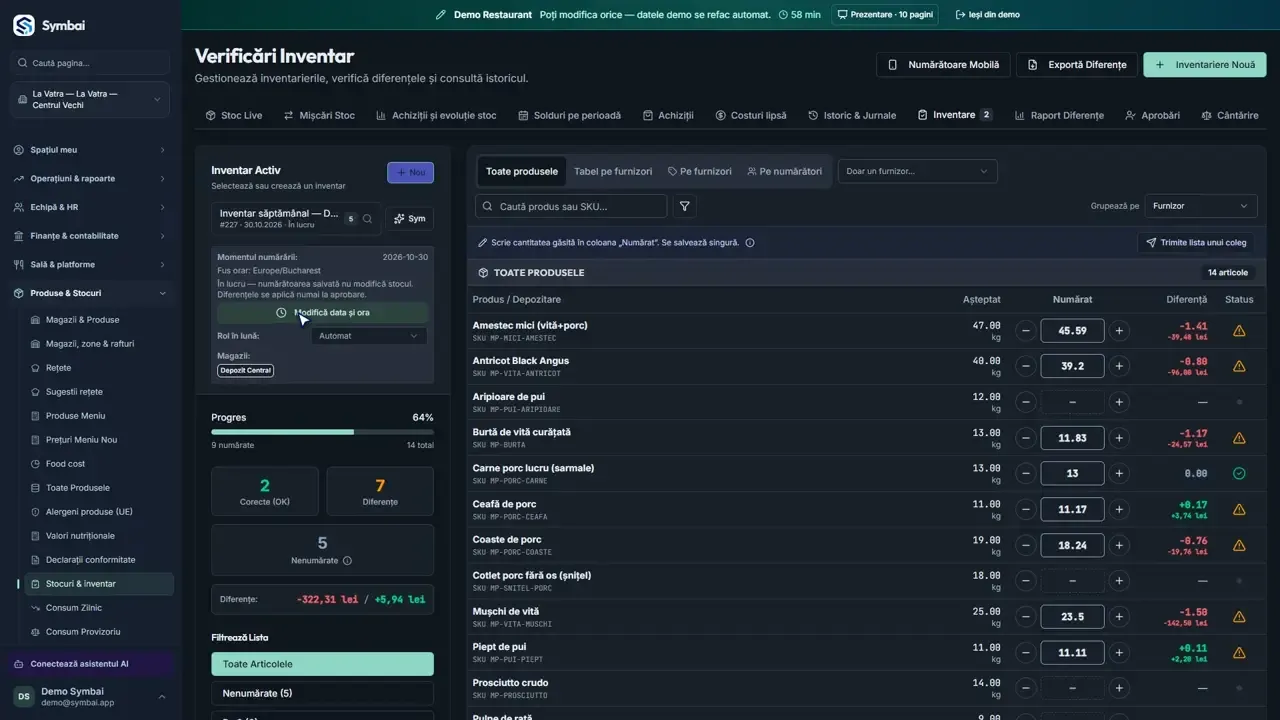Switch to Tabel pe furnizori view
1280x720 pixels.
[613, 171]
